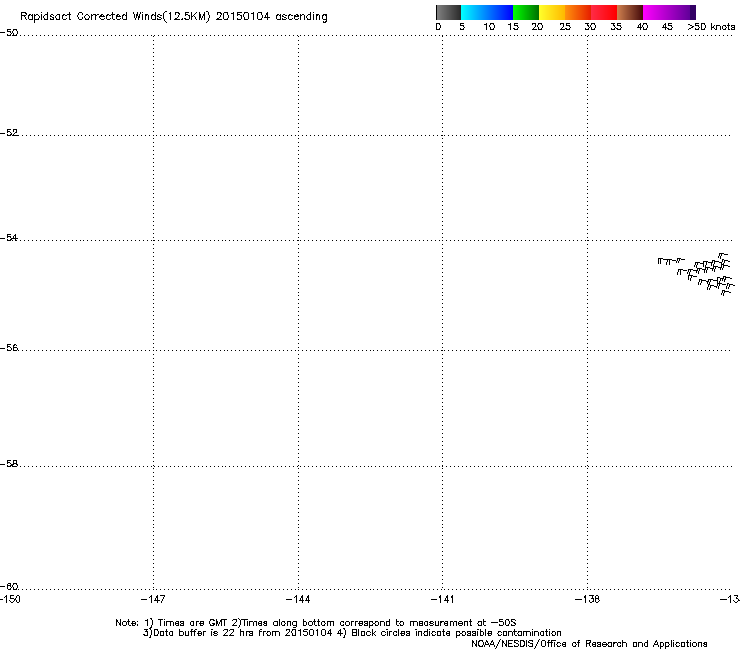Click the legend label '10'

489,27
